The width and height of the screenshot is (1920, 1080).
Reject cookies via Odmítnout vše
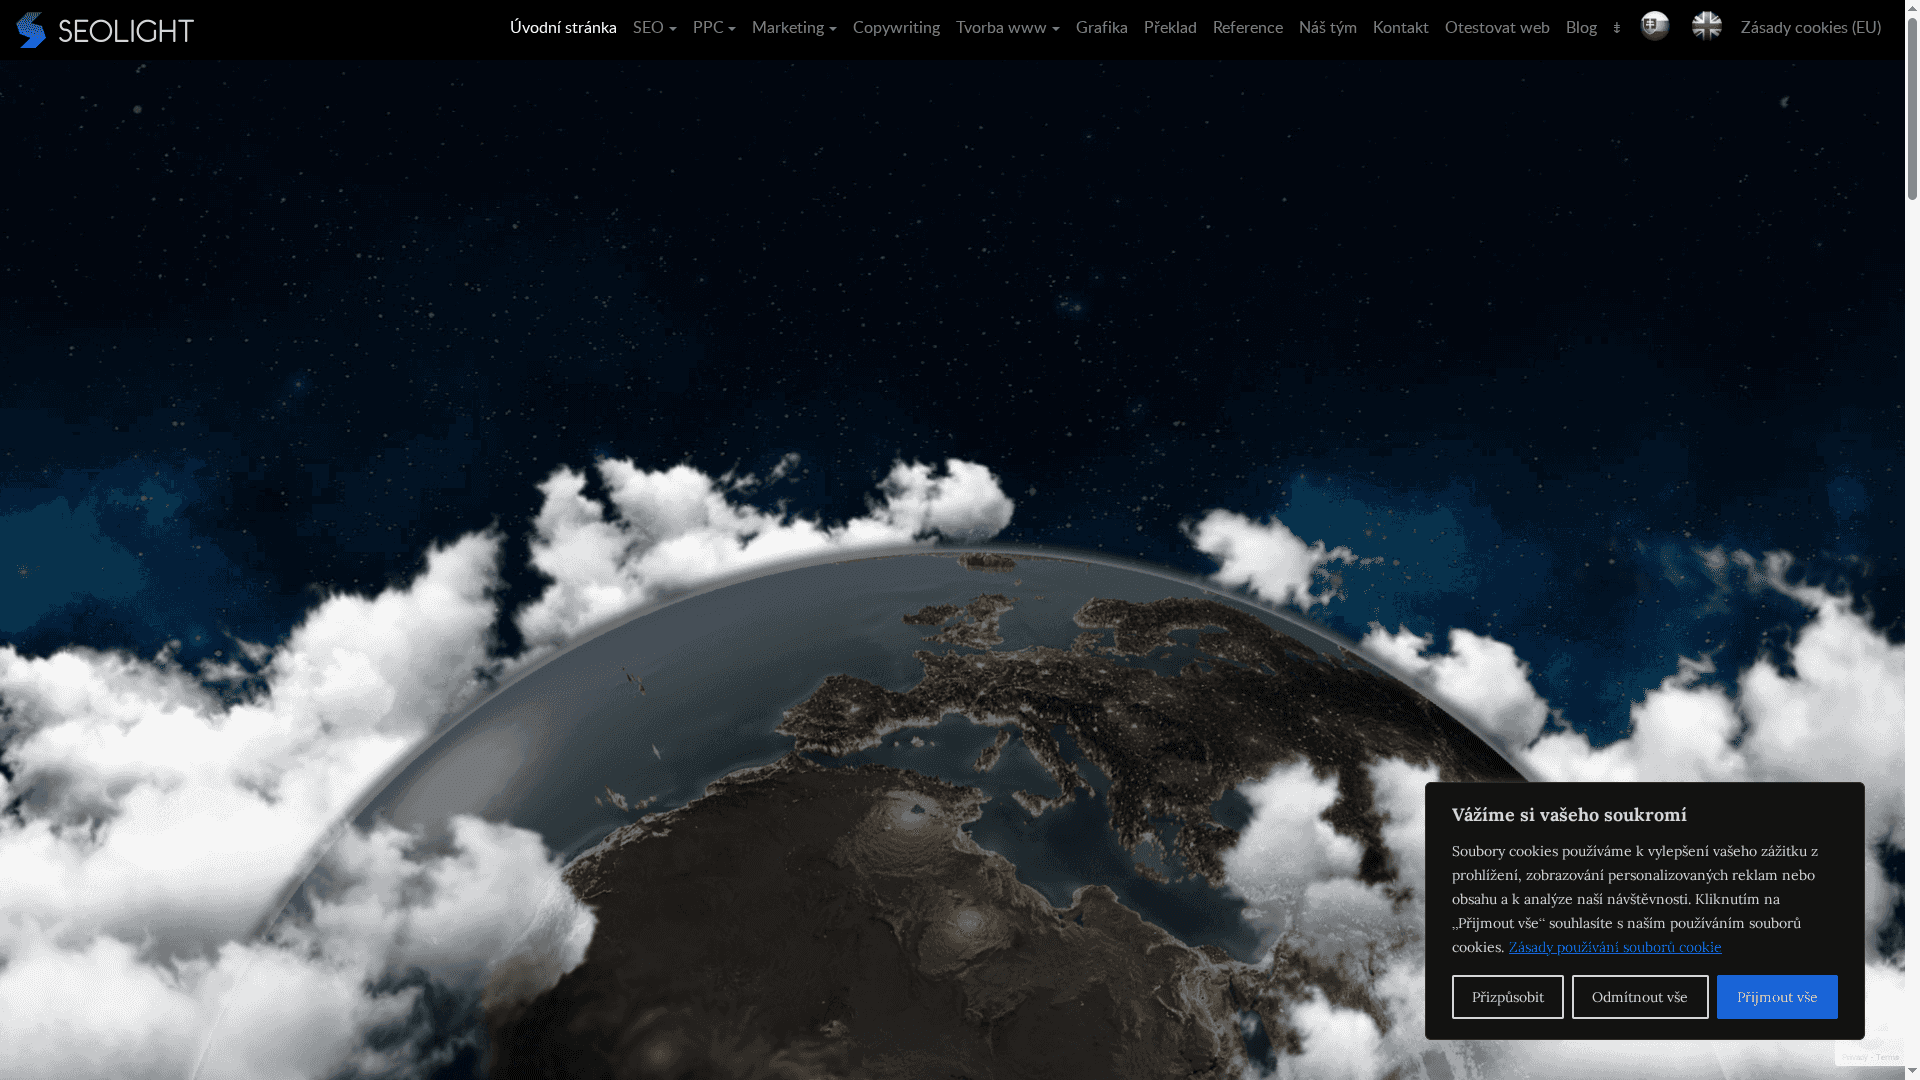pyautogui.click(x=1639, y=996)
